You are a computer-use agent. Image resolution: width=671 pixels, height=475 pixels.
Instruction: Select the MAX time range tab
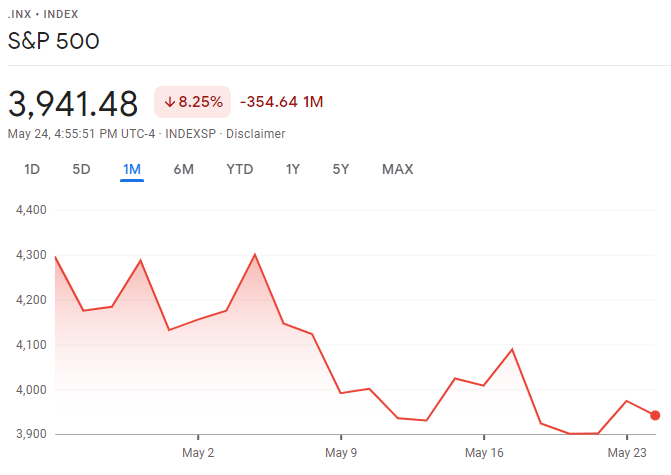(398, 169)
